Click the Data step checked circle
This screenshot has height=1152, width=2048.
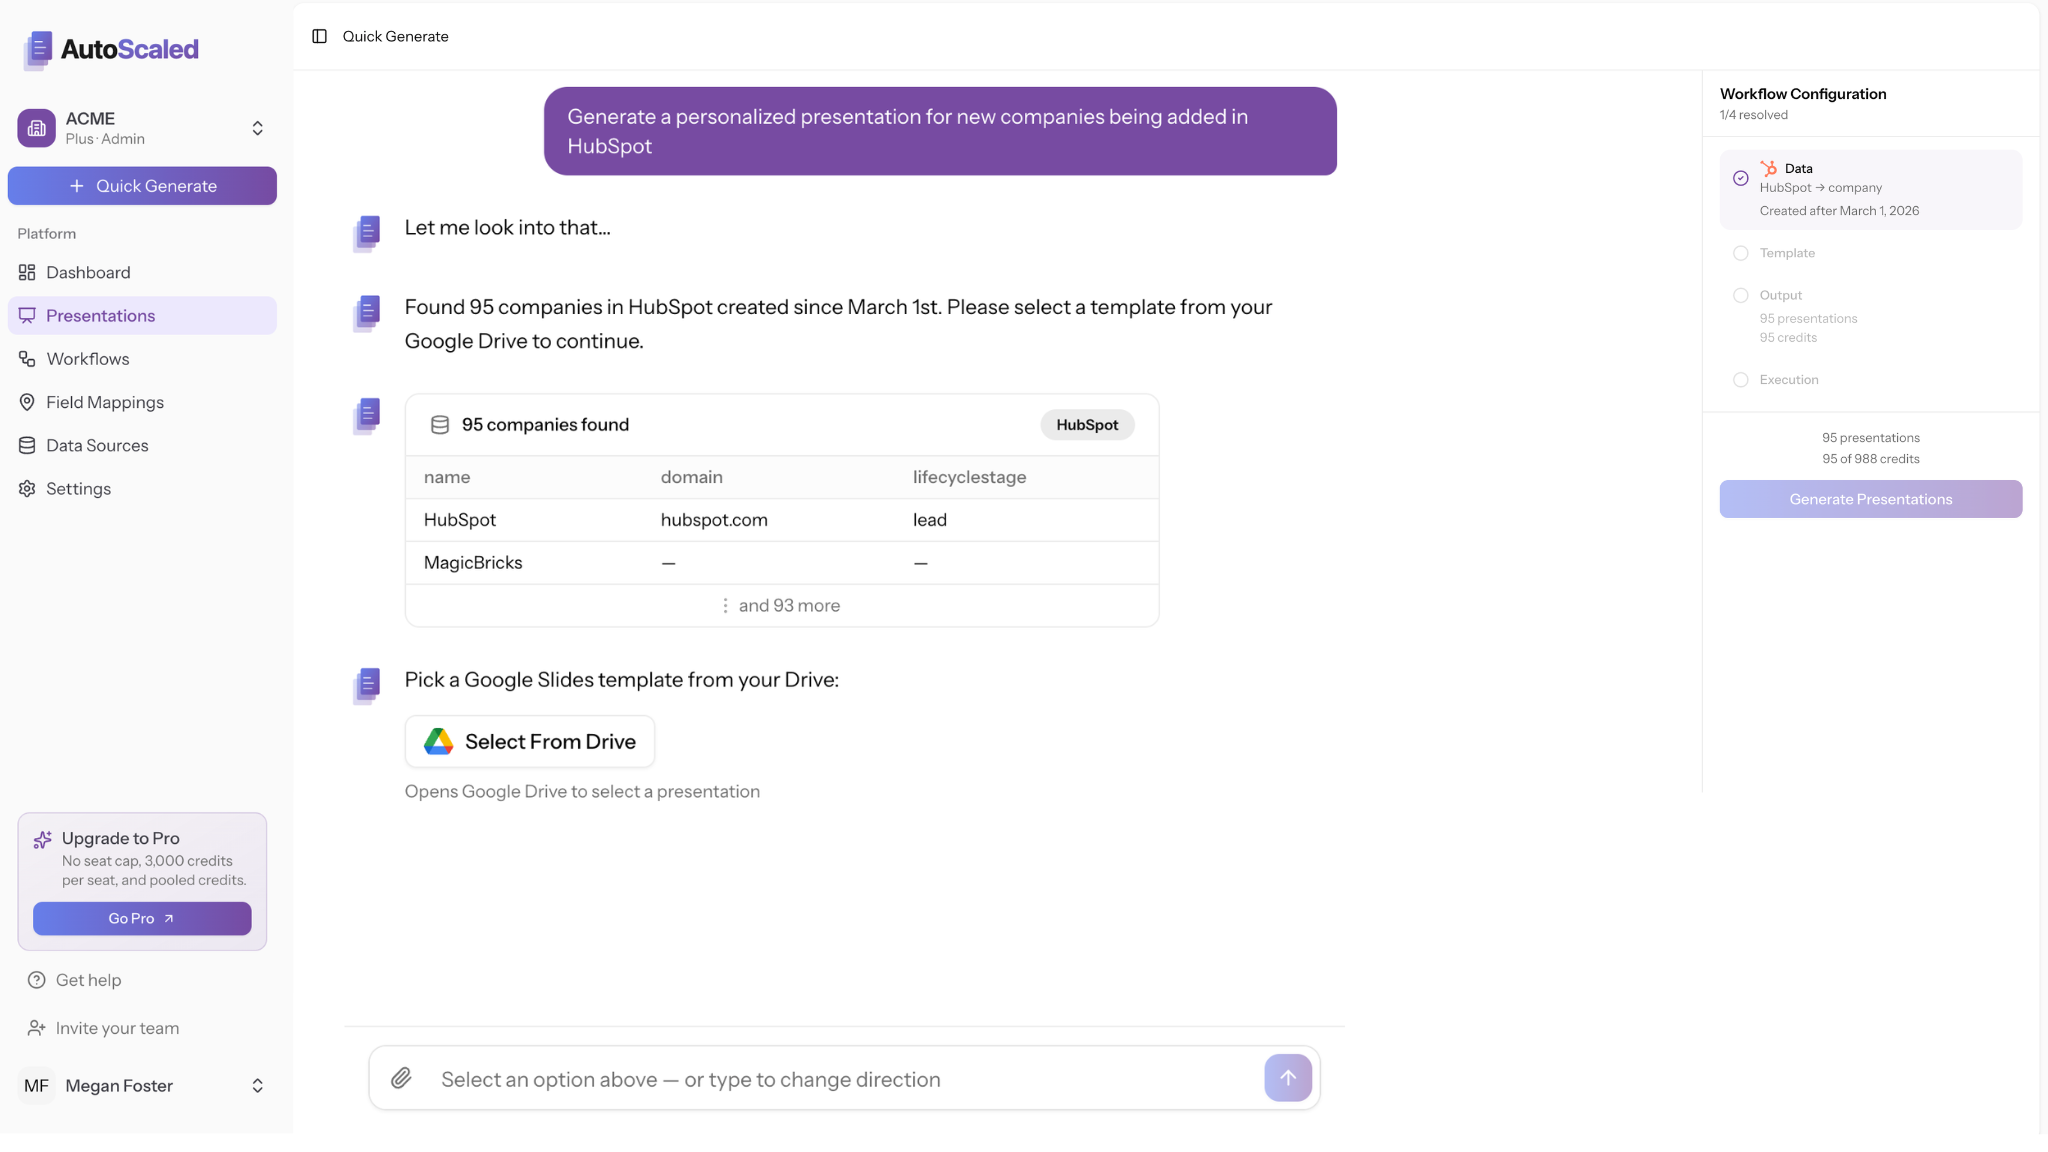click(x=1740, y=178)
